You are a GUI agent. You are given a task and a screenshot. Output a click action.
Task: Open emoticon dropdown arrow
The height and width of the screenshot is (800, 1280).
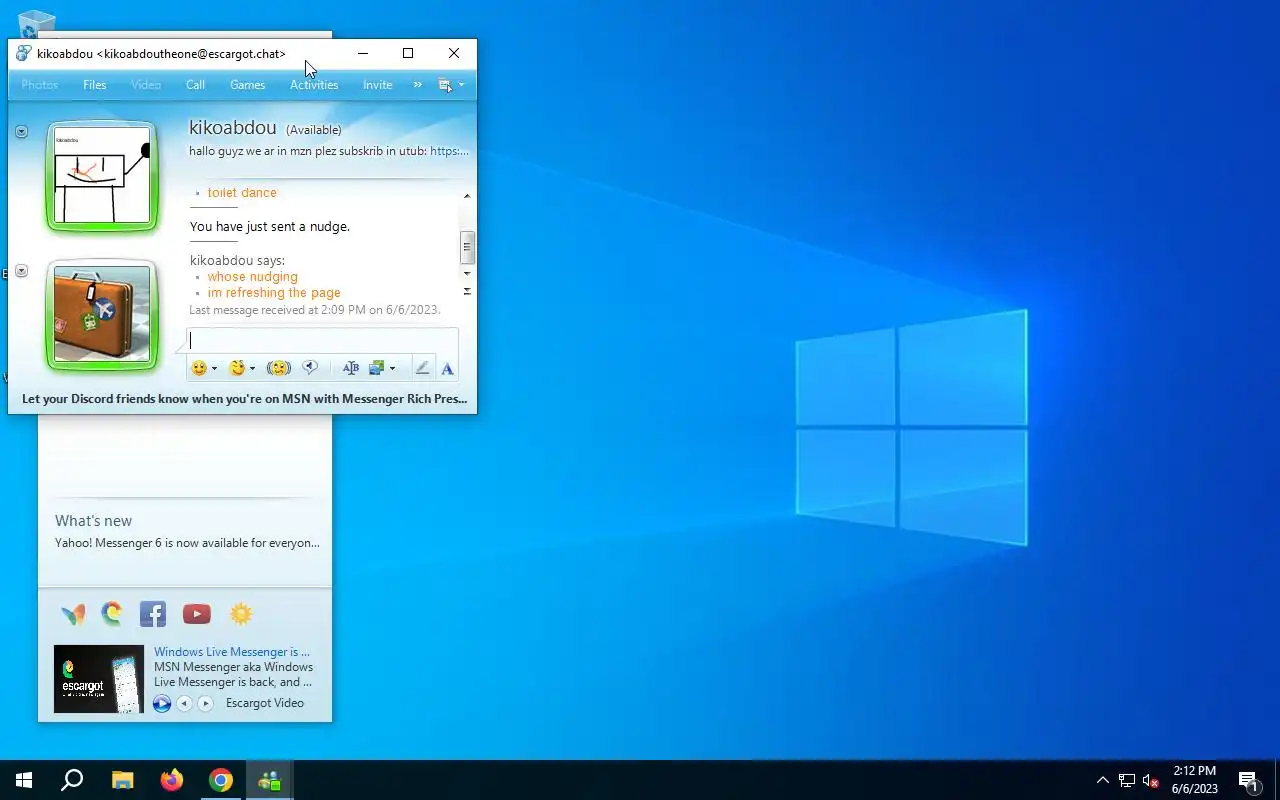point(214,369)
